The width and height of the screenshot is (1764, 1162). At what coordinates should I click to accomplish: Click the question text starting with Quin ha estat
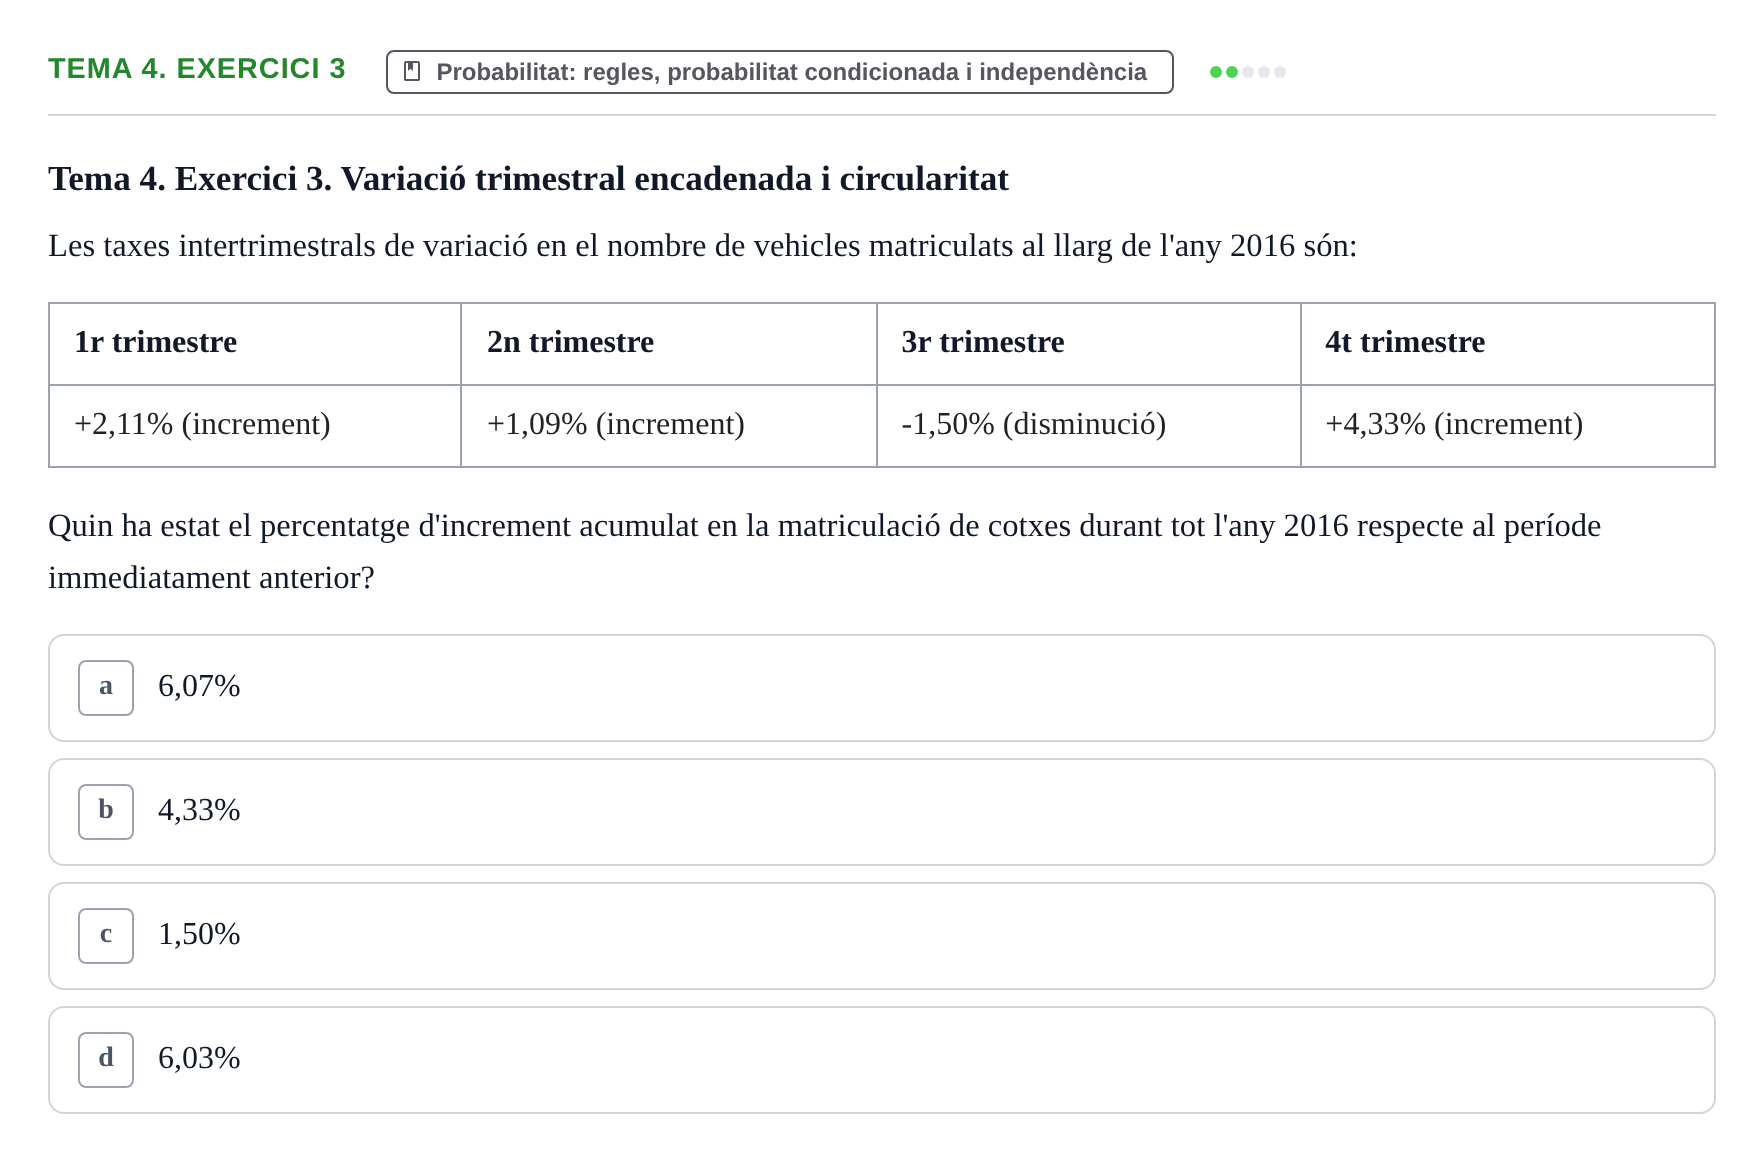825,552
